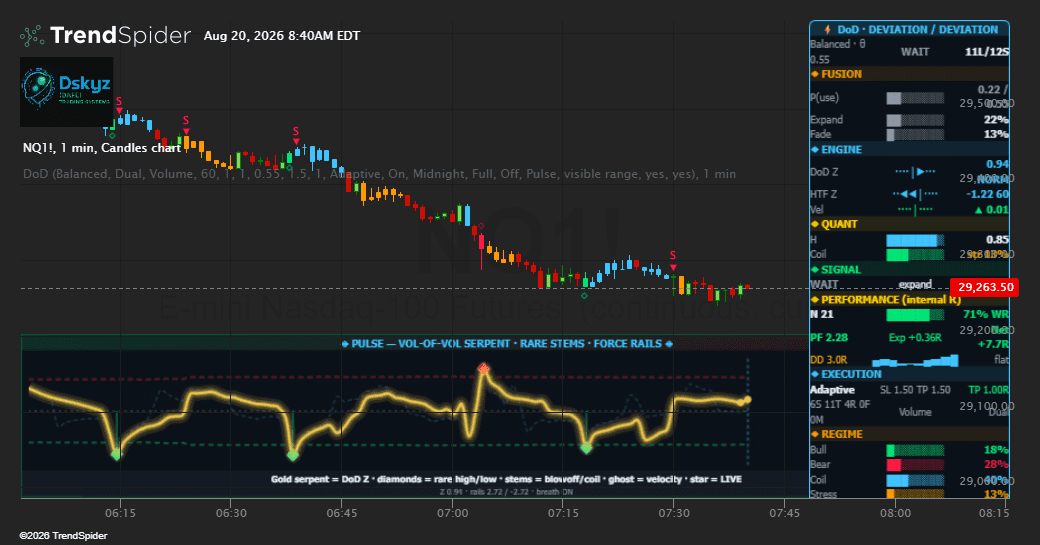The image size is (1040, 545).
Task: Click the Adaptive execution label
Action: [832, 390]
